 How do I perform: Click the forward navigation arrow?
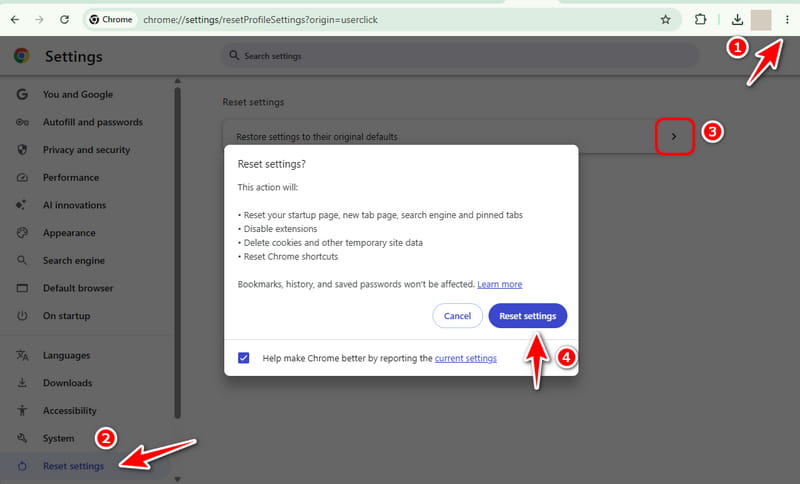click(x=39, y=19)
